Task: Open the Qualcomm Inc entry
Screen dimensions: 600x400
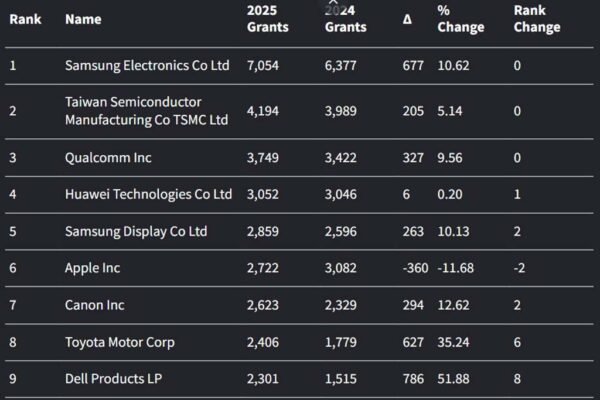Action: [x=109, y=157]
